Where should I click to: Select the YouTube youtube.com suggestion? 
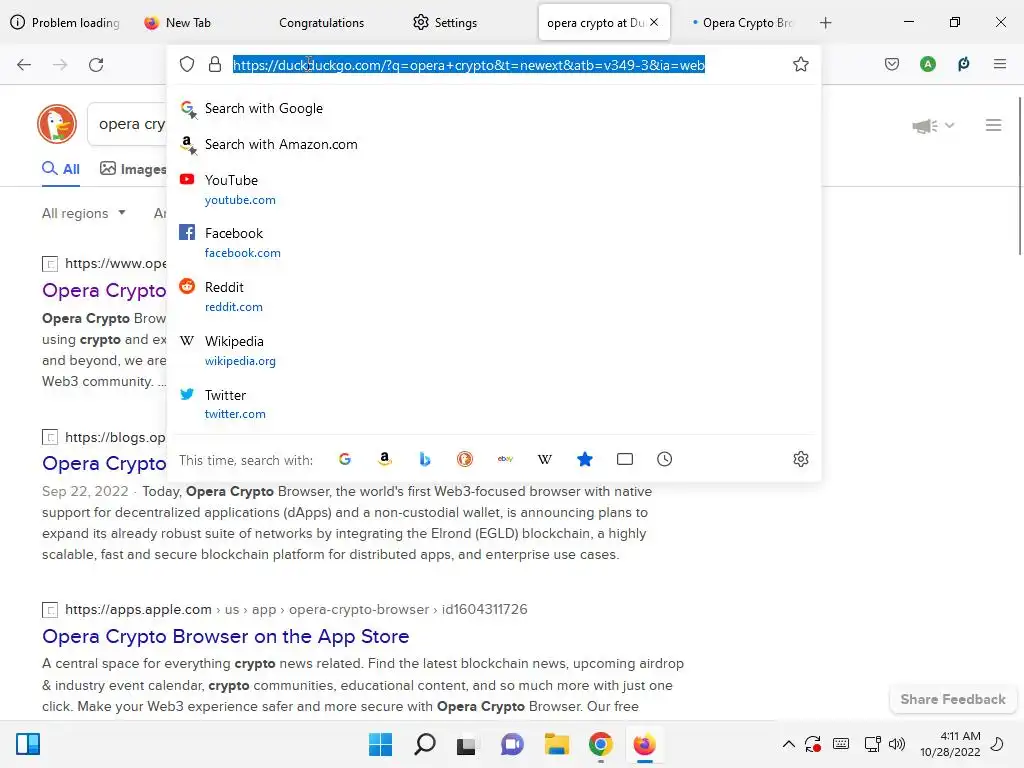point(494,189)
